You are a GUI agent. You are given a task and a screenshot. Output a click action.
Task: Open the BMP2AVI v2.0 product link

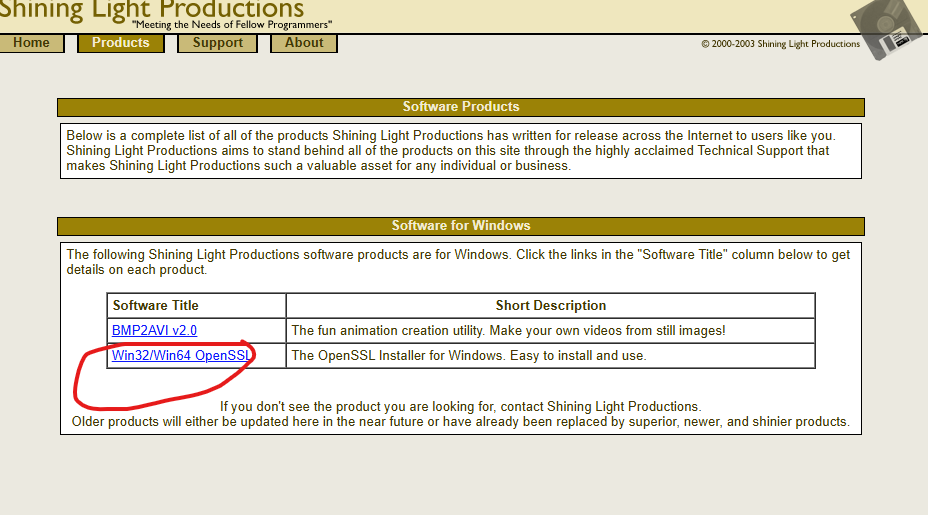154,330
